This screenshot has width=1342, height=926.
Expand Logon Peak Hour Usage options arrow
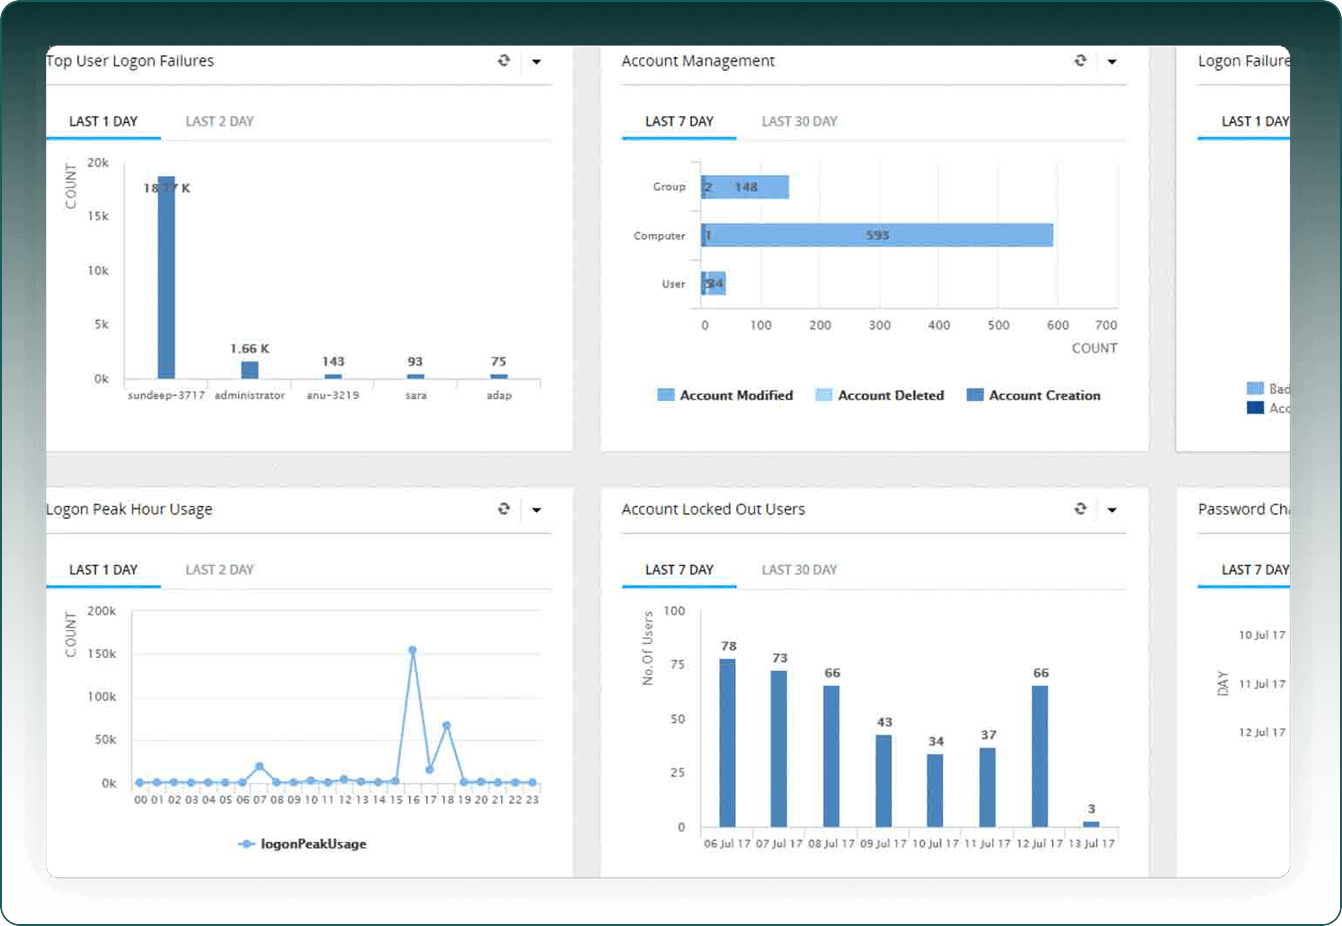pyautogui.click(x=537, y=510)
